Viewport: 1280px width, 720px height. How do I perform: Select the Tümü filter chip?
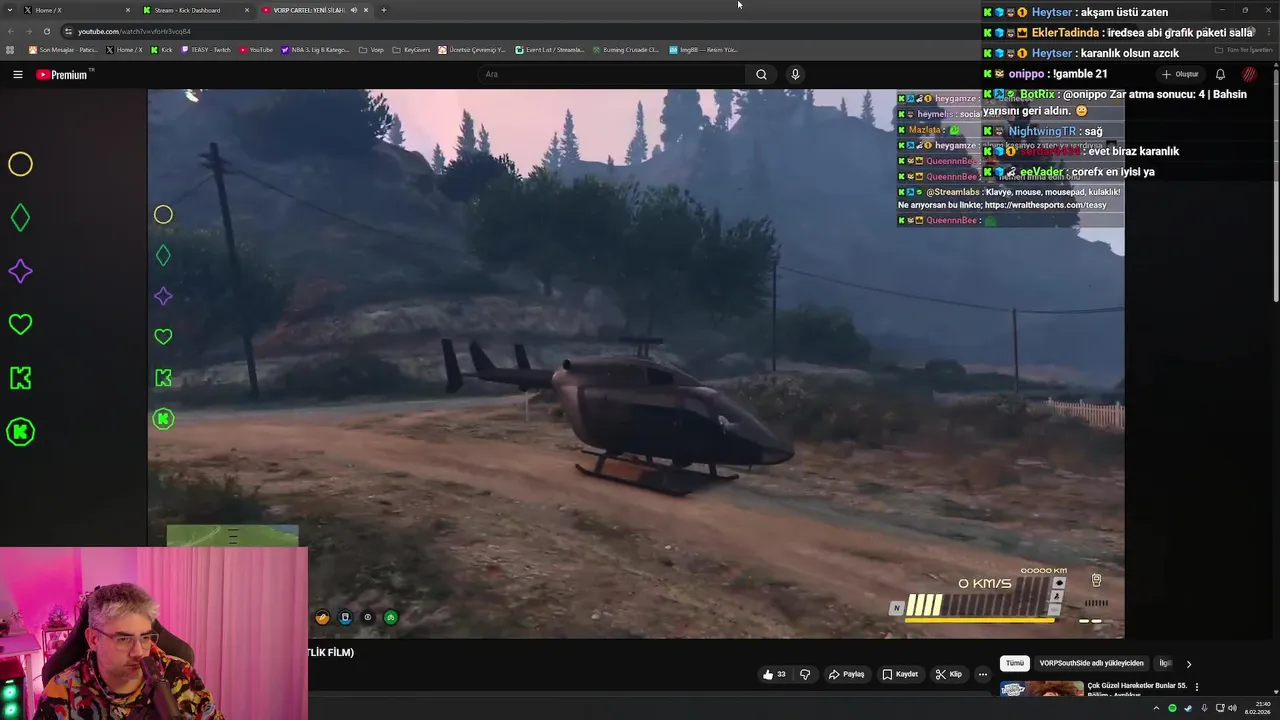(1015, 663)
